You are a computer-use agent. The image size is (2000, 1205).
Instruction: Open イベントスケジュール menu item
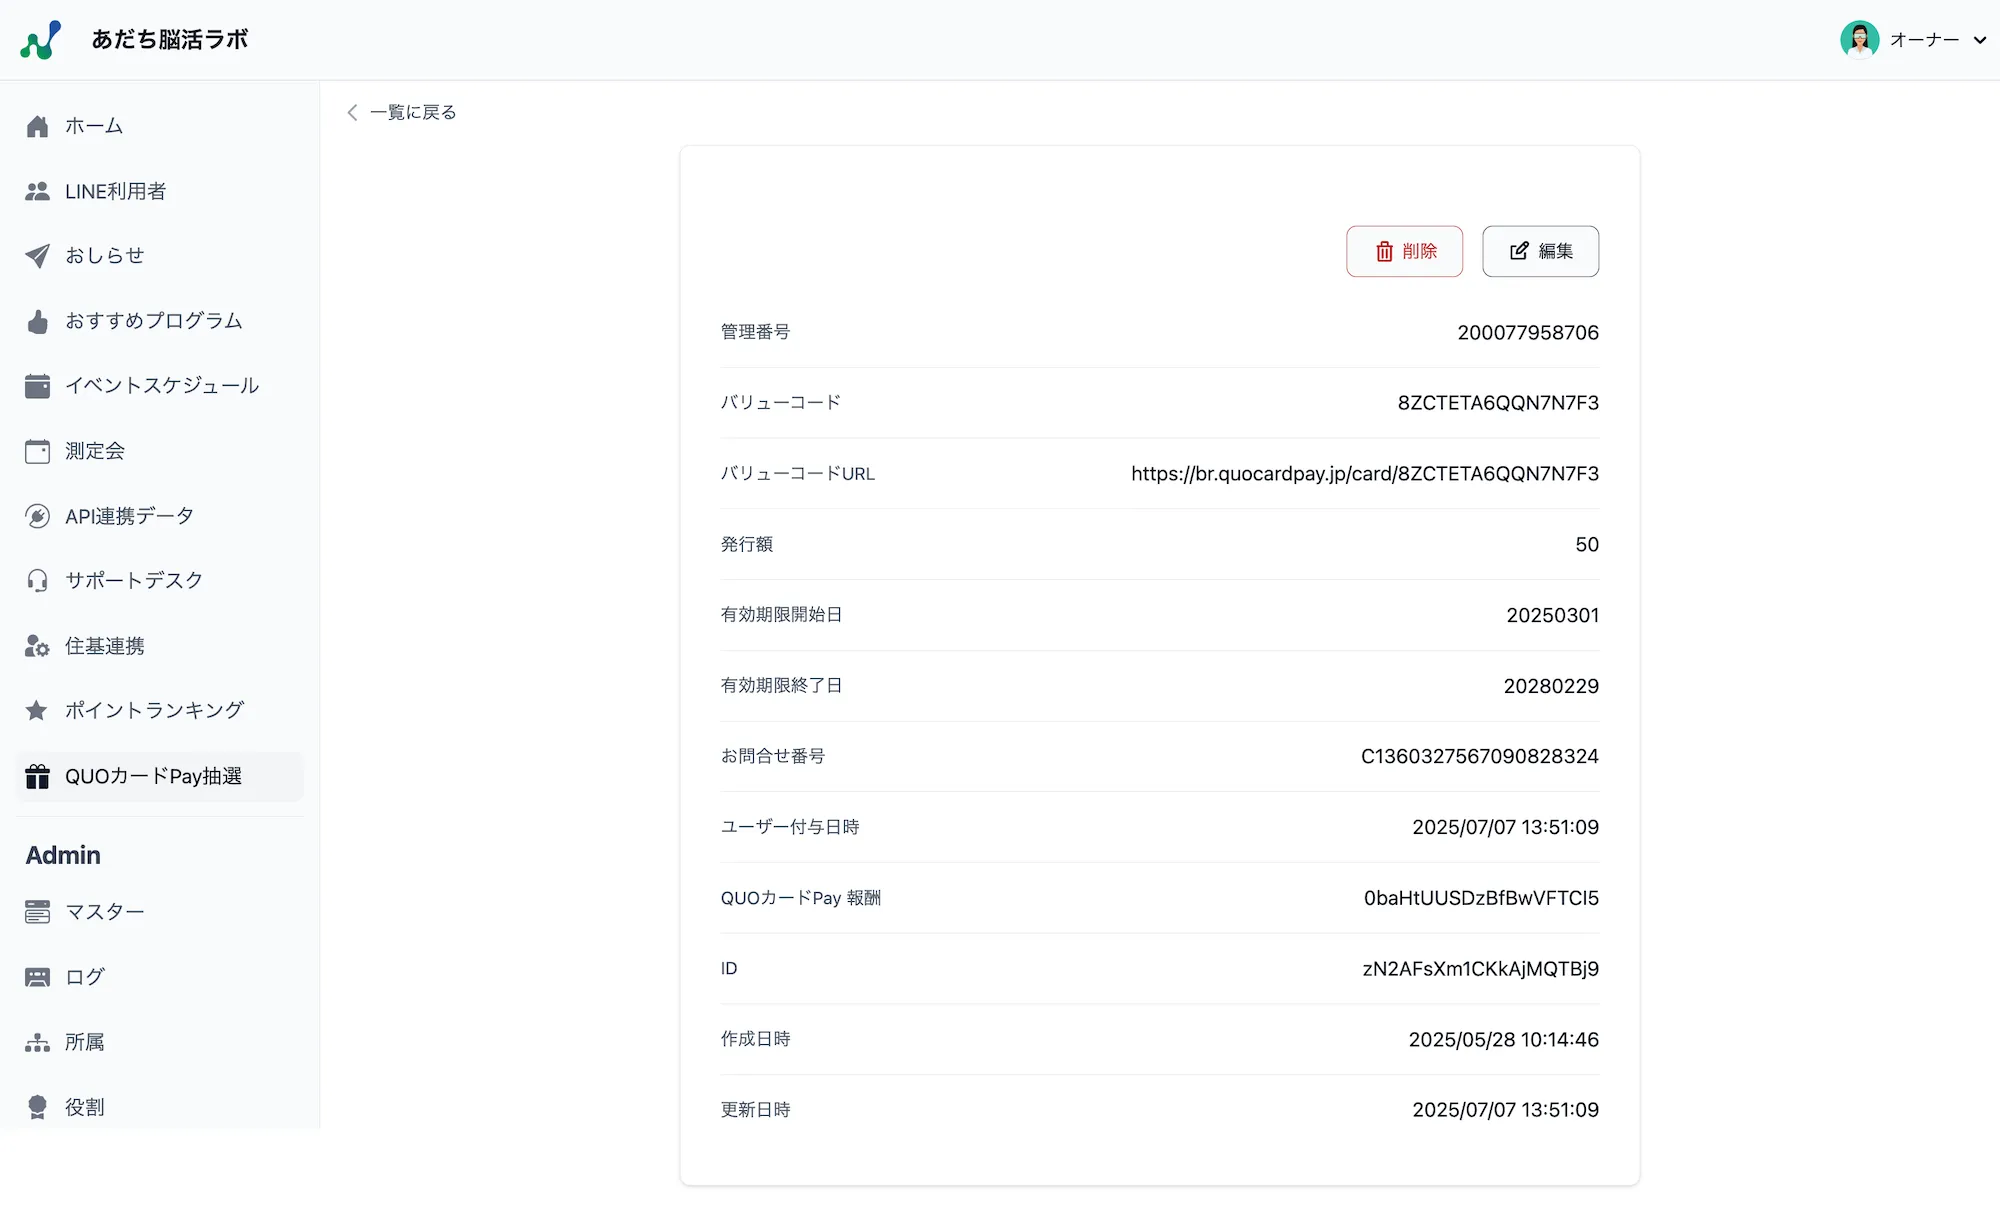point(161,386)
